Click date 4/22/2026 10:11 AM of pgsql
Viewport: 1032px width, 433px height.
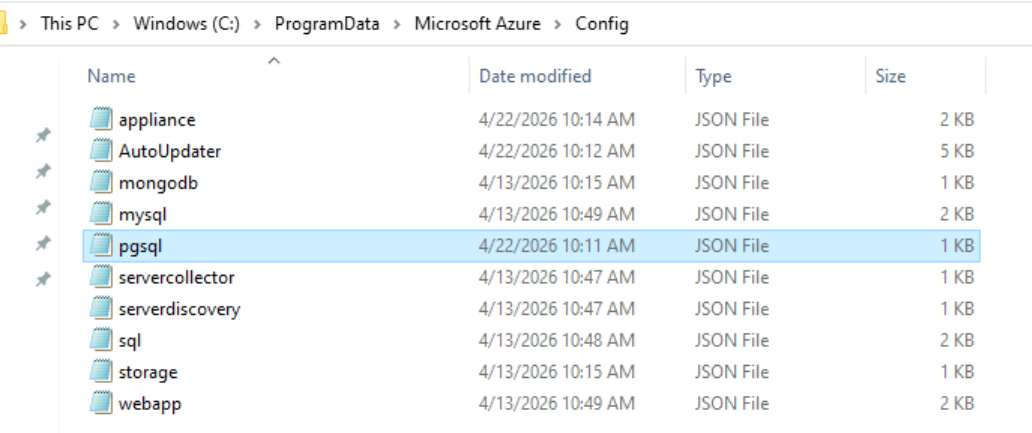click(557, 246)
